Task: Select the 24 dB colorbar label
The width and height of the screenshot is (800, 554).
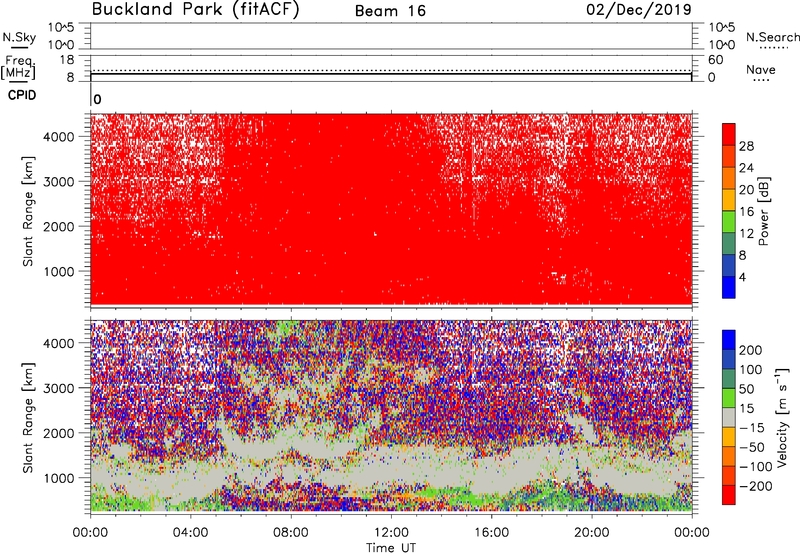Action: (x=746, y=168)
